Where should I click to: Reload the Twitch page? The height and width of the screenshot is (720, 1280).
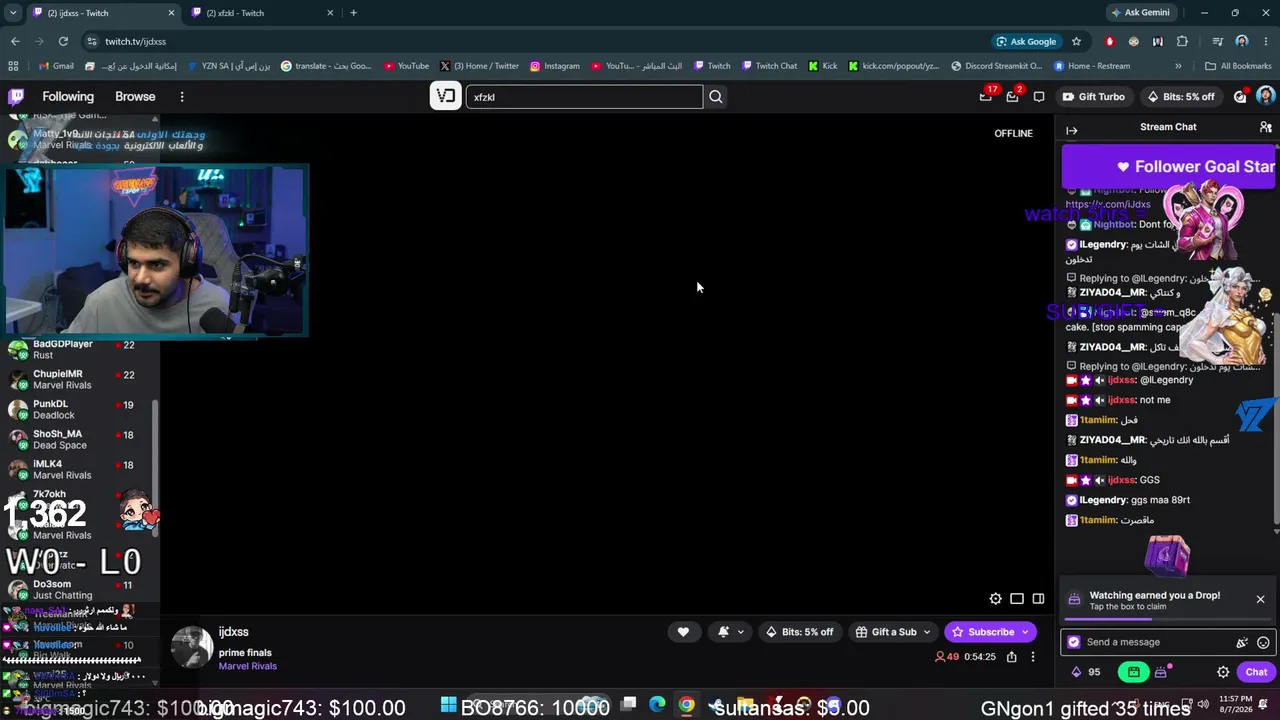(63, 41)
